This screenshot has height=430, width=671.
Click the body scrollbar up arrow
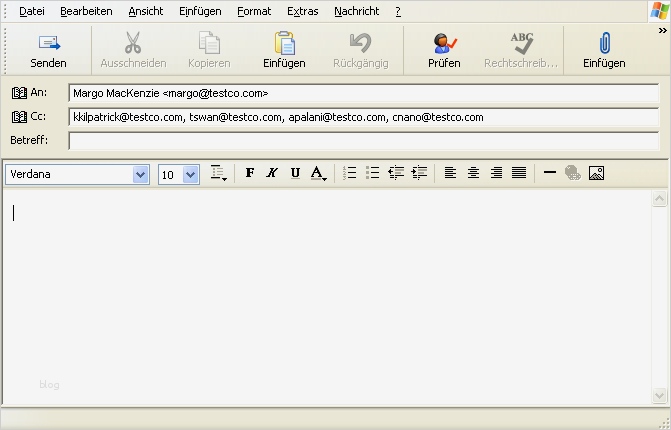point(659,199)
